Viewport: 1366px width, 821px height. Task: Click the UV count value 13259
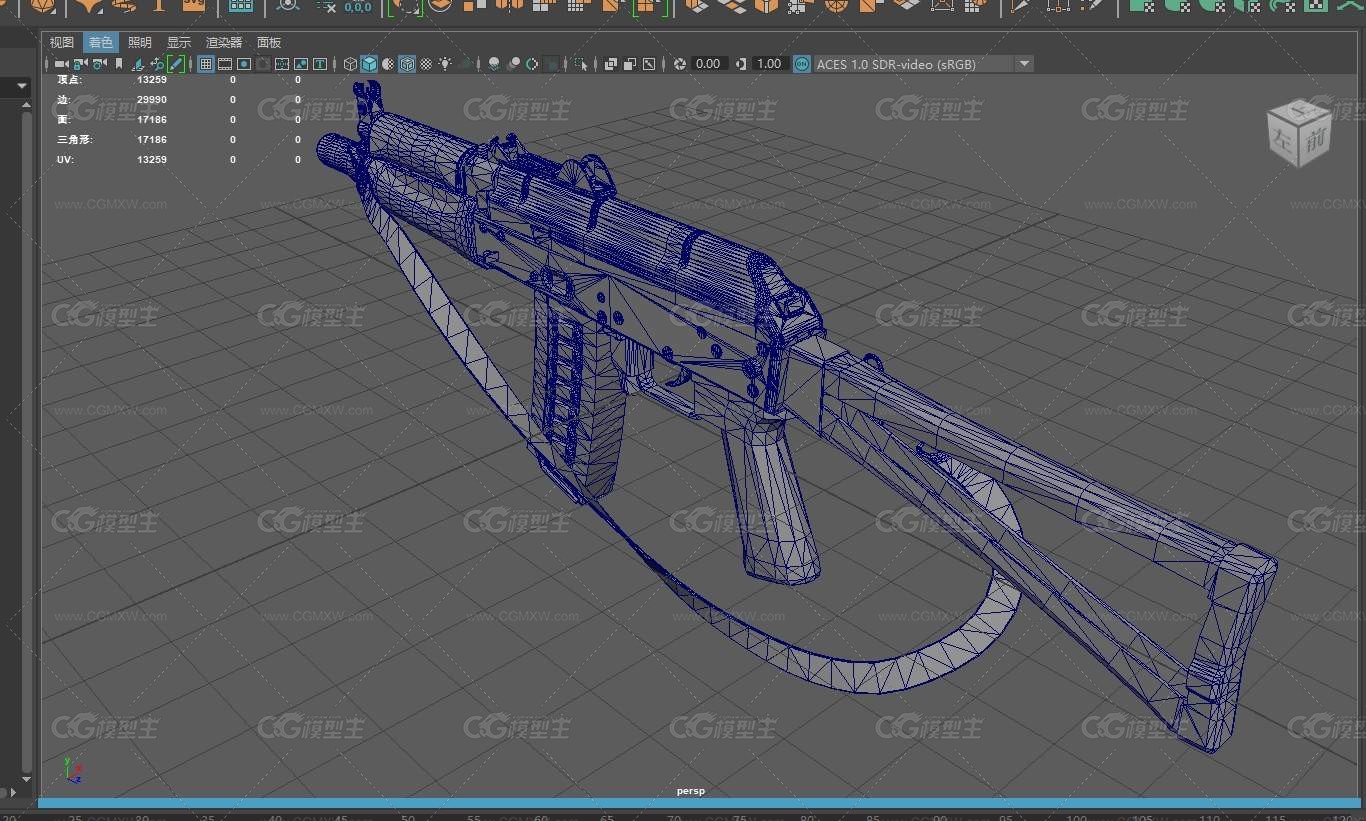(152, 159)
